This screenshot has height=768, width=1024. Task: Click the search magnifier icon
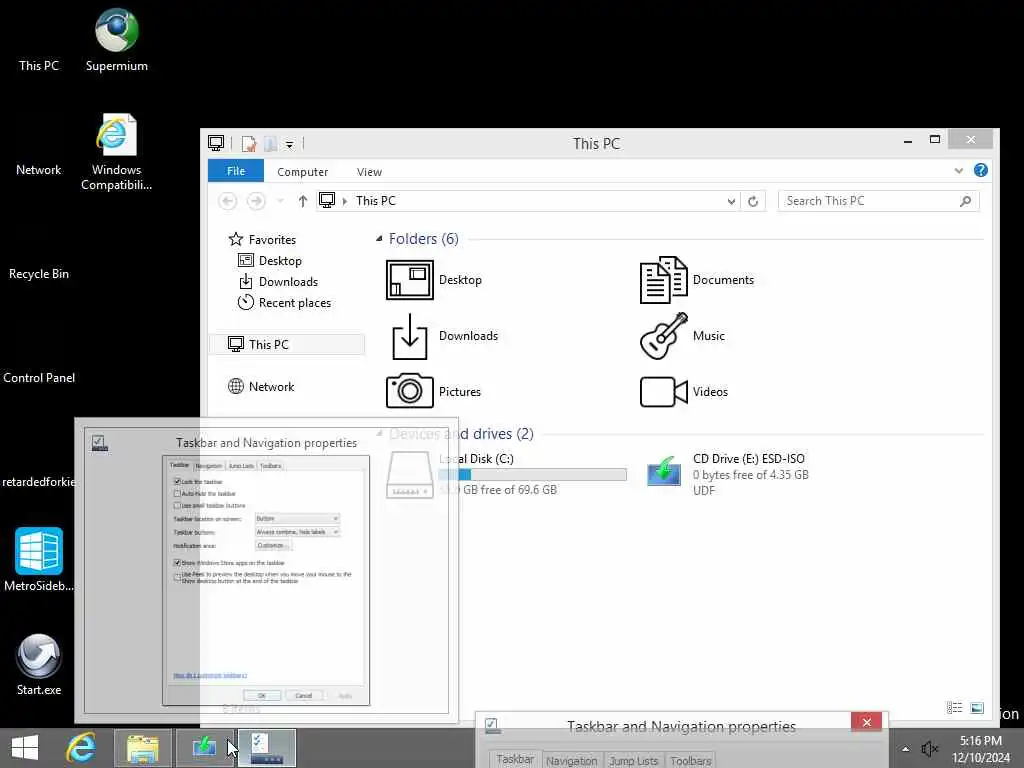coord(965,201)
